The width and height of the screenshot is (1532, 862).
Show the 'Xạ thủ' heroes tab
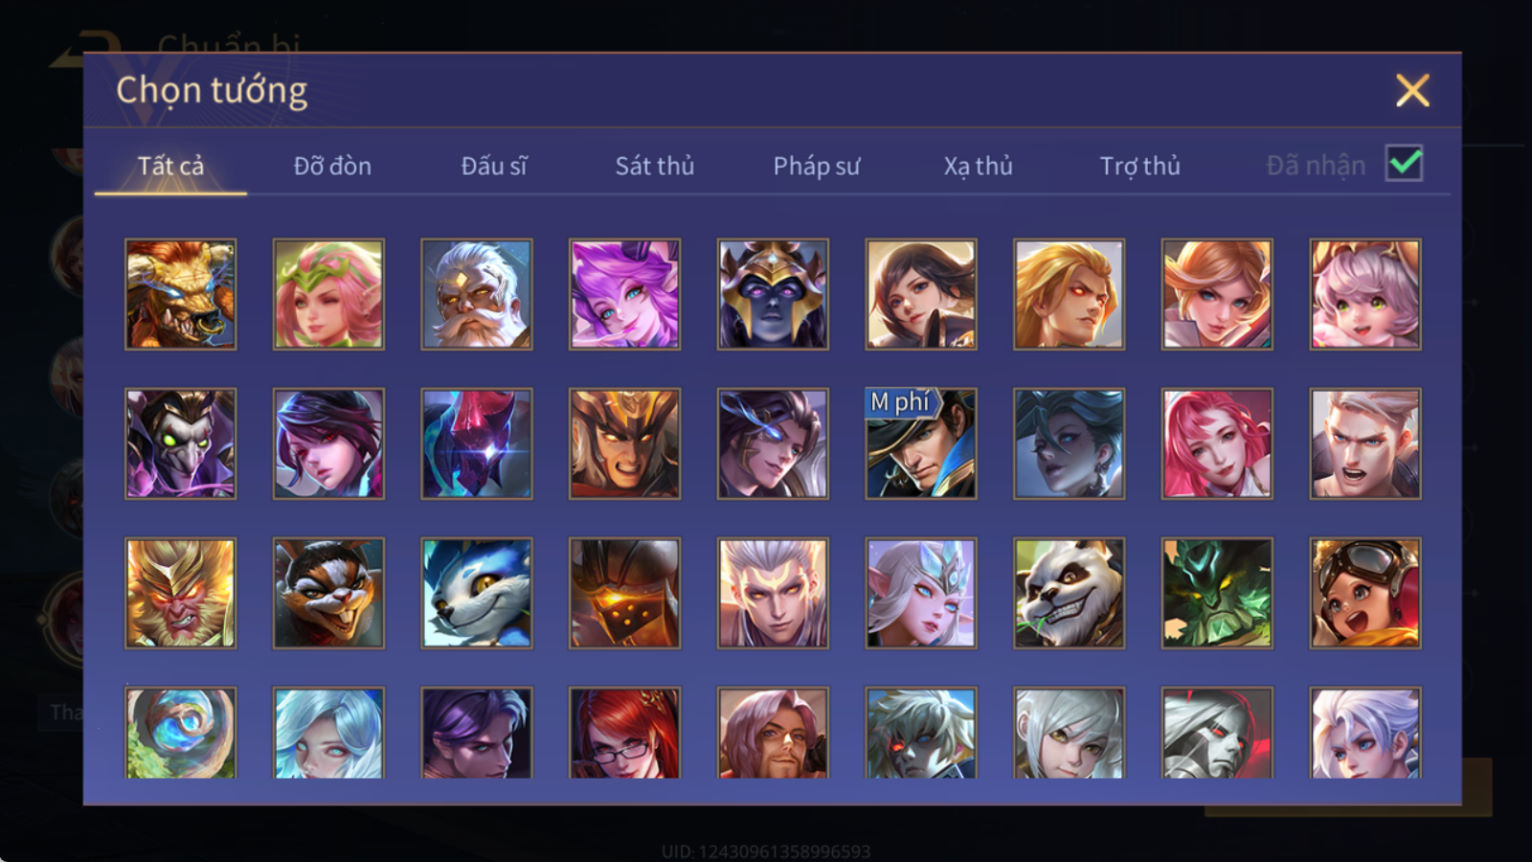click(x=978, y=166)
